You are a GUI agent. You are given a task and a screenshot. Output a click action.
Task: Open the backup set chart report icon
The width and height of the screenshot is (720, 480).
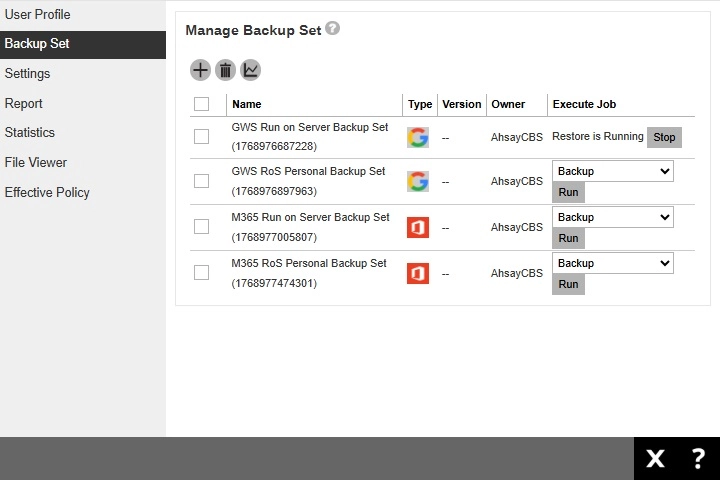tap(250, 70)
